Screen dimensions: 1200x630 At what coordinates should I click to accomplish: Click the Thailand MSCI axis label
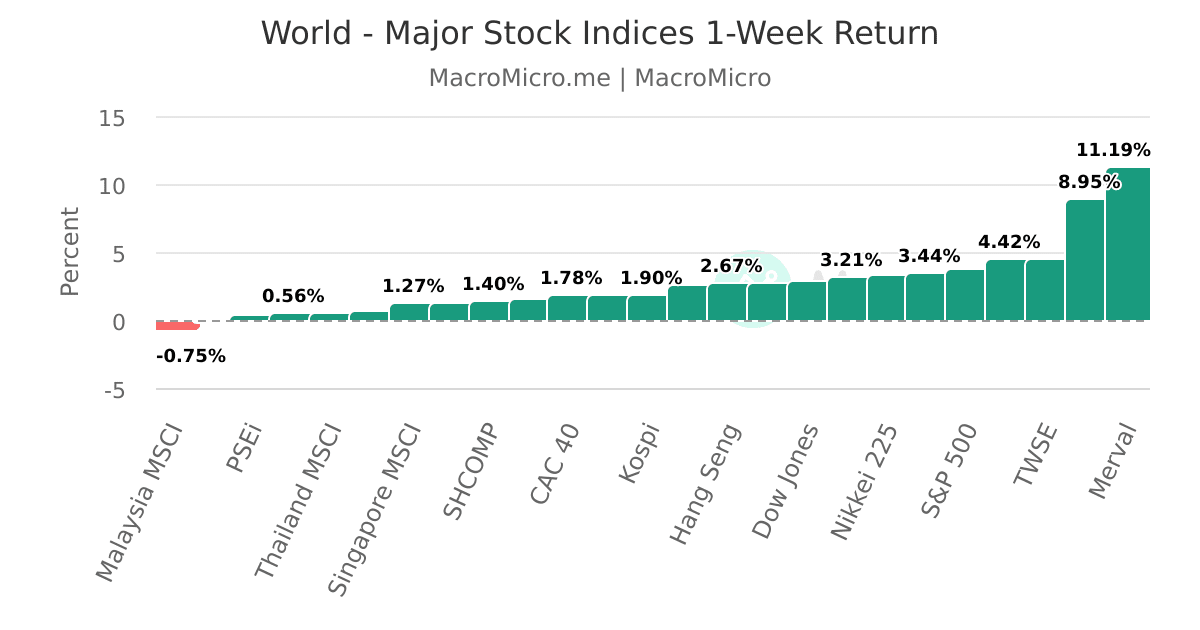(x=298, y=501)
